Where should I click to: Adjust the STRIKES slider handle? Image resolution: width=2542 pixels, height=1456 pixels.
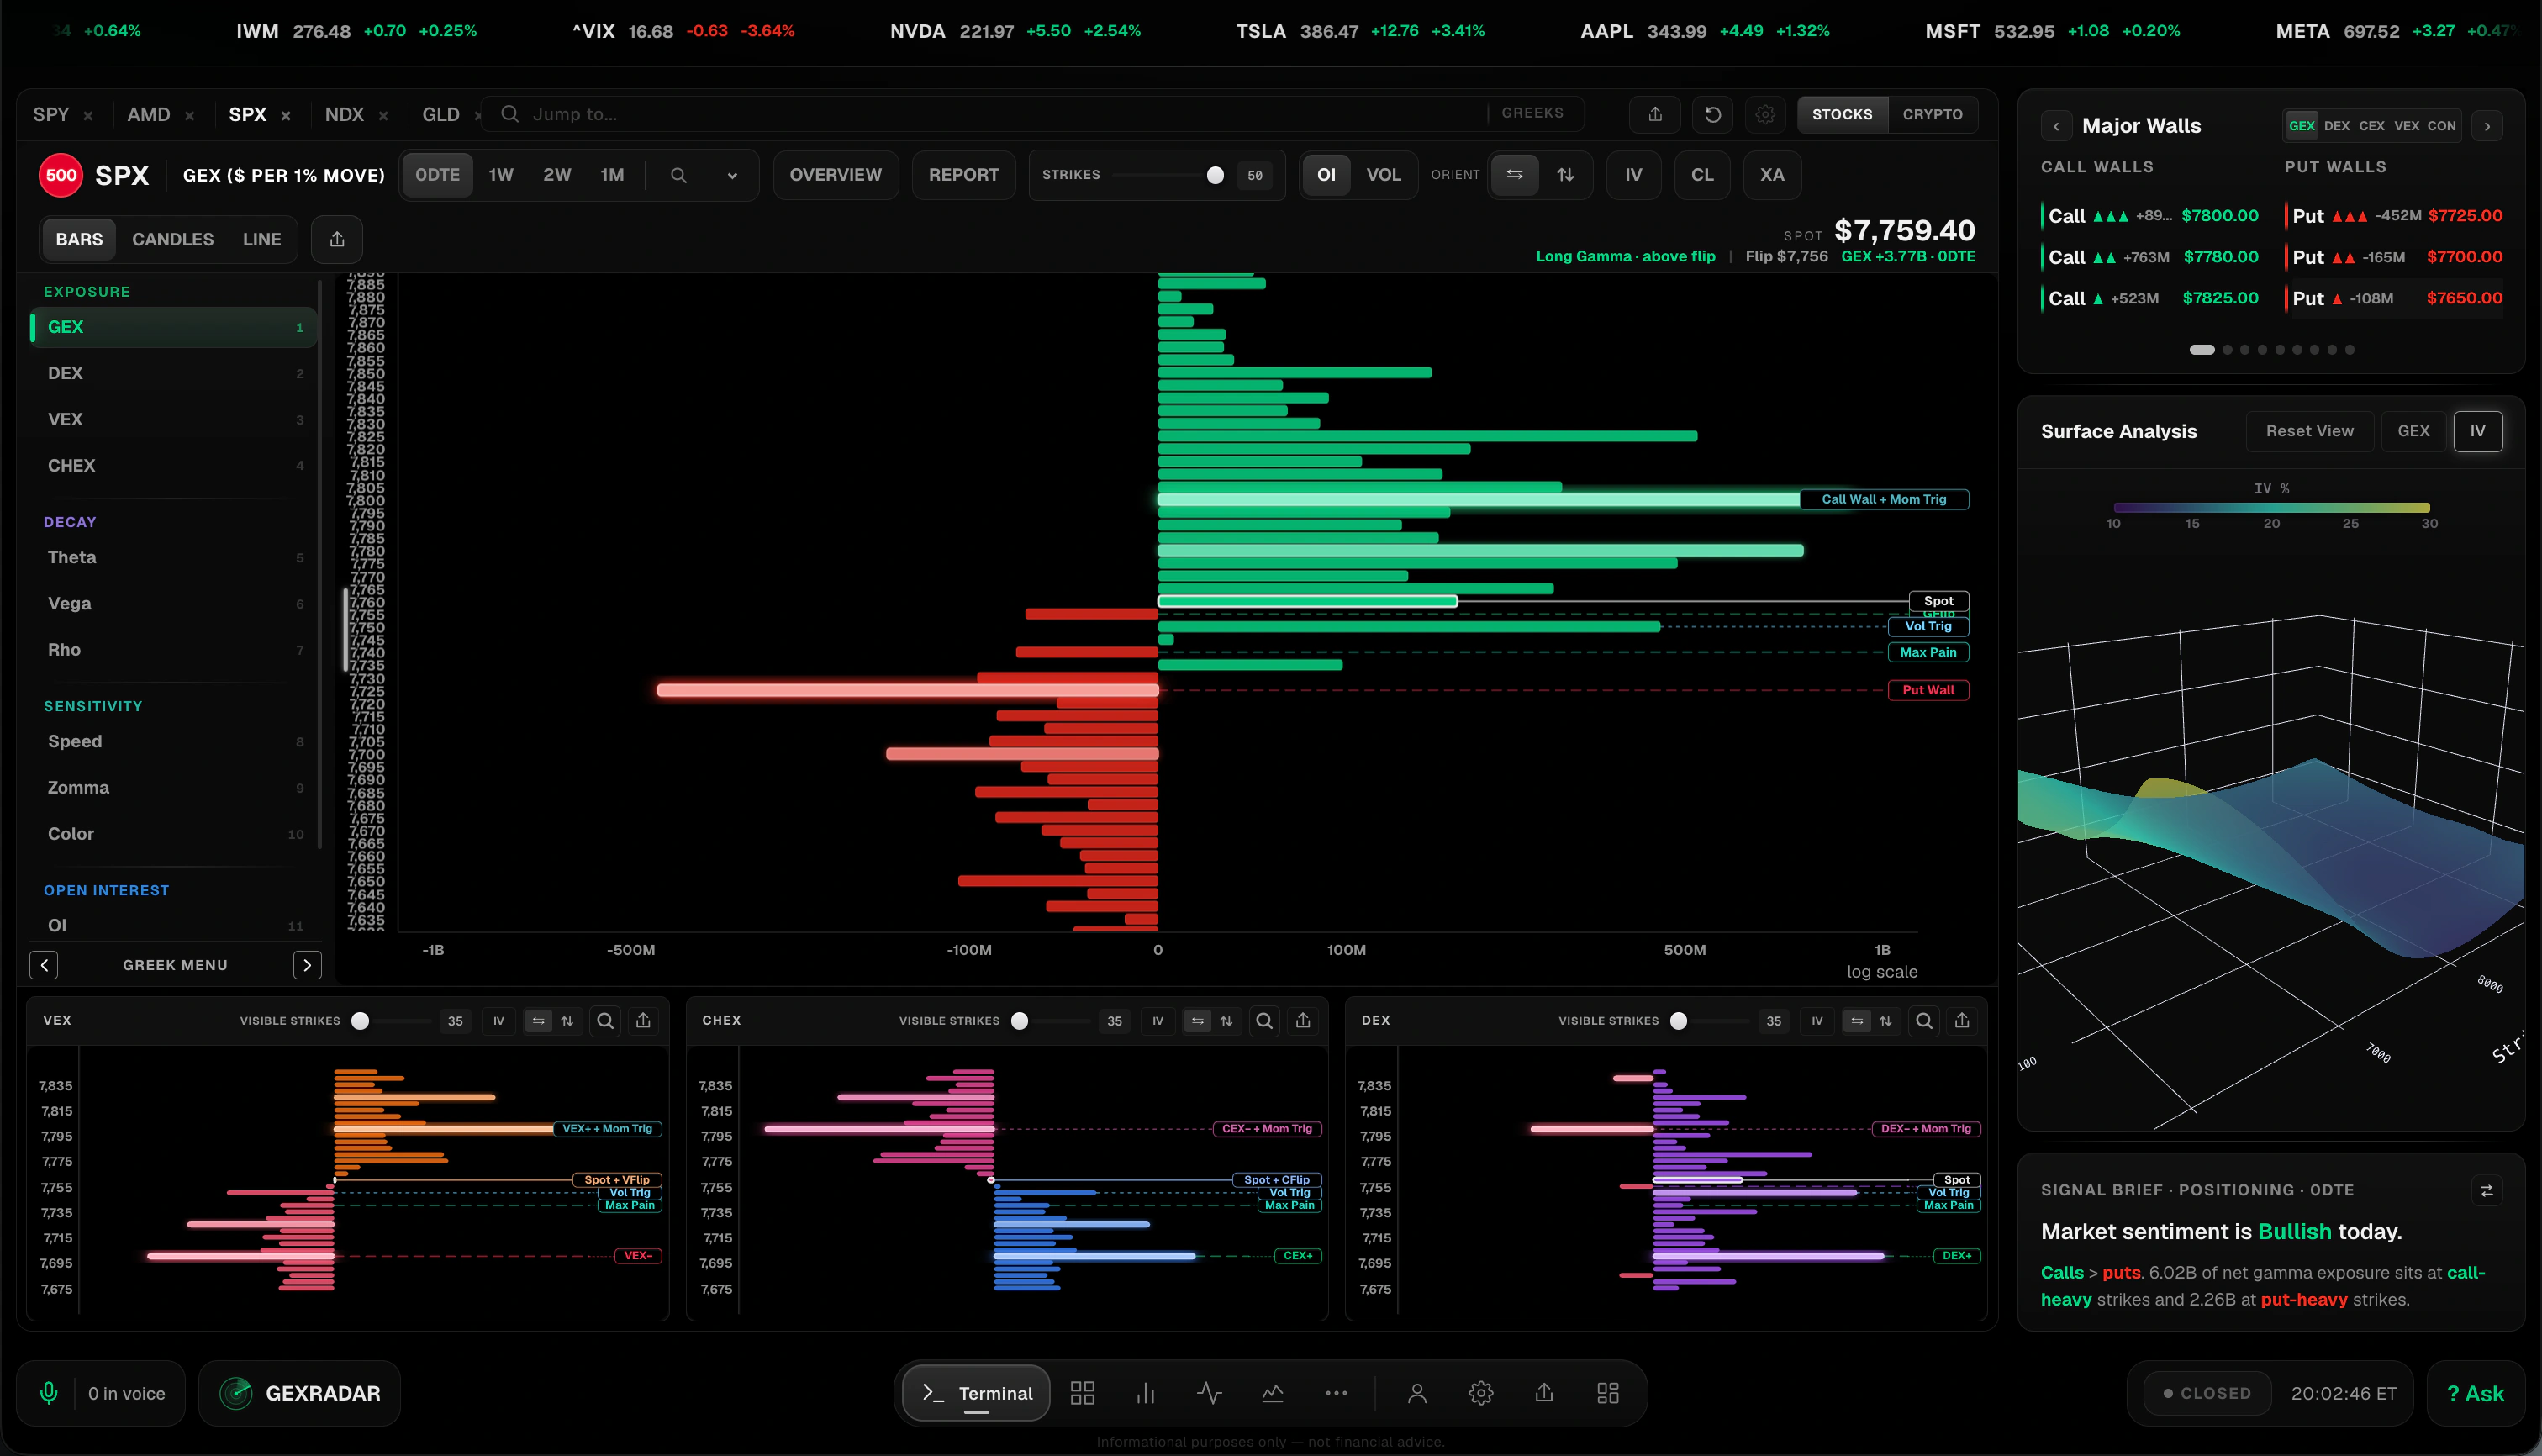coord(1215,175)
